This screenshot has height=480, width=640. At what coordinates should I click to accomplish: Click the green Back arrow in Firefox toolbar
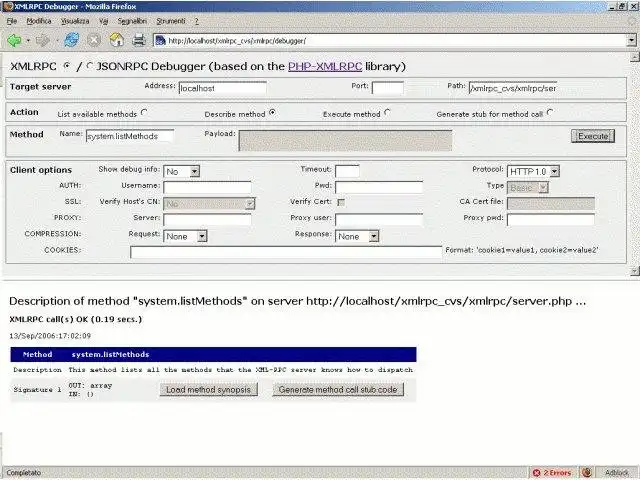(x=14, y=40)
